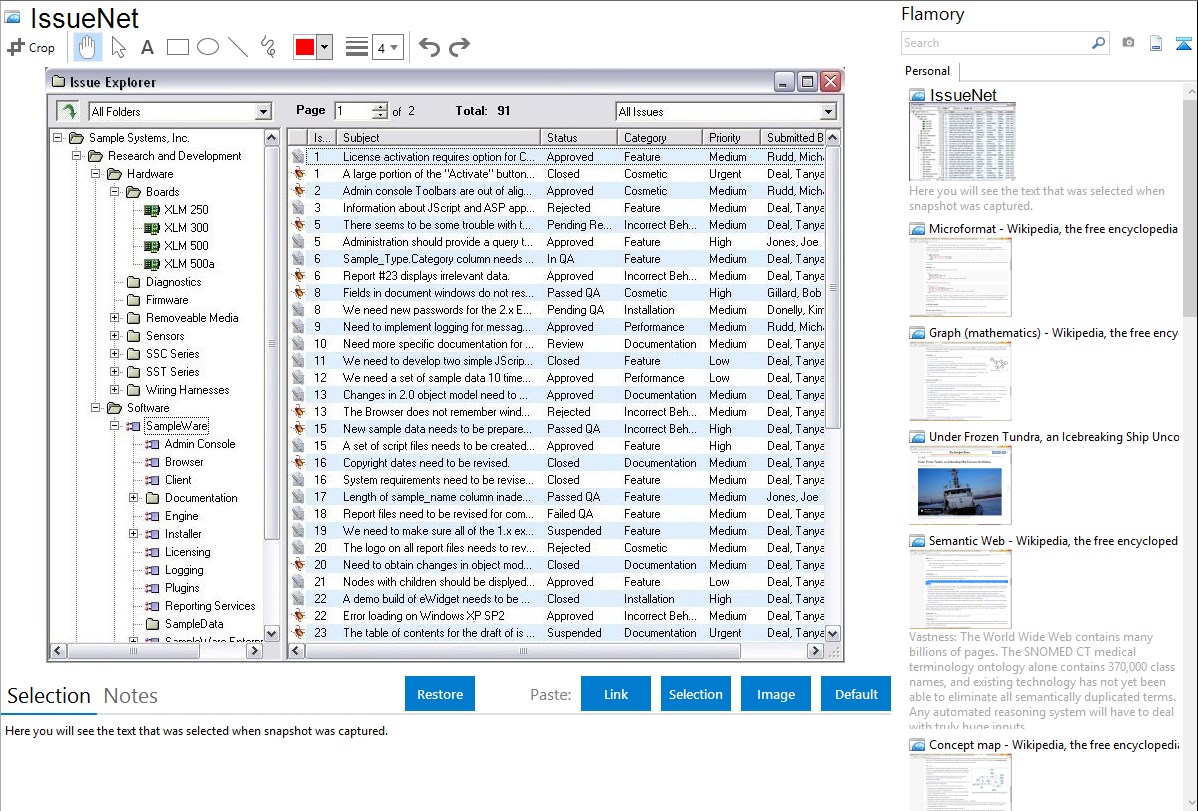Viewport: 1198px width, 811px height.
Task: Click the Restore button
Action: tap(440, 694)
